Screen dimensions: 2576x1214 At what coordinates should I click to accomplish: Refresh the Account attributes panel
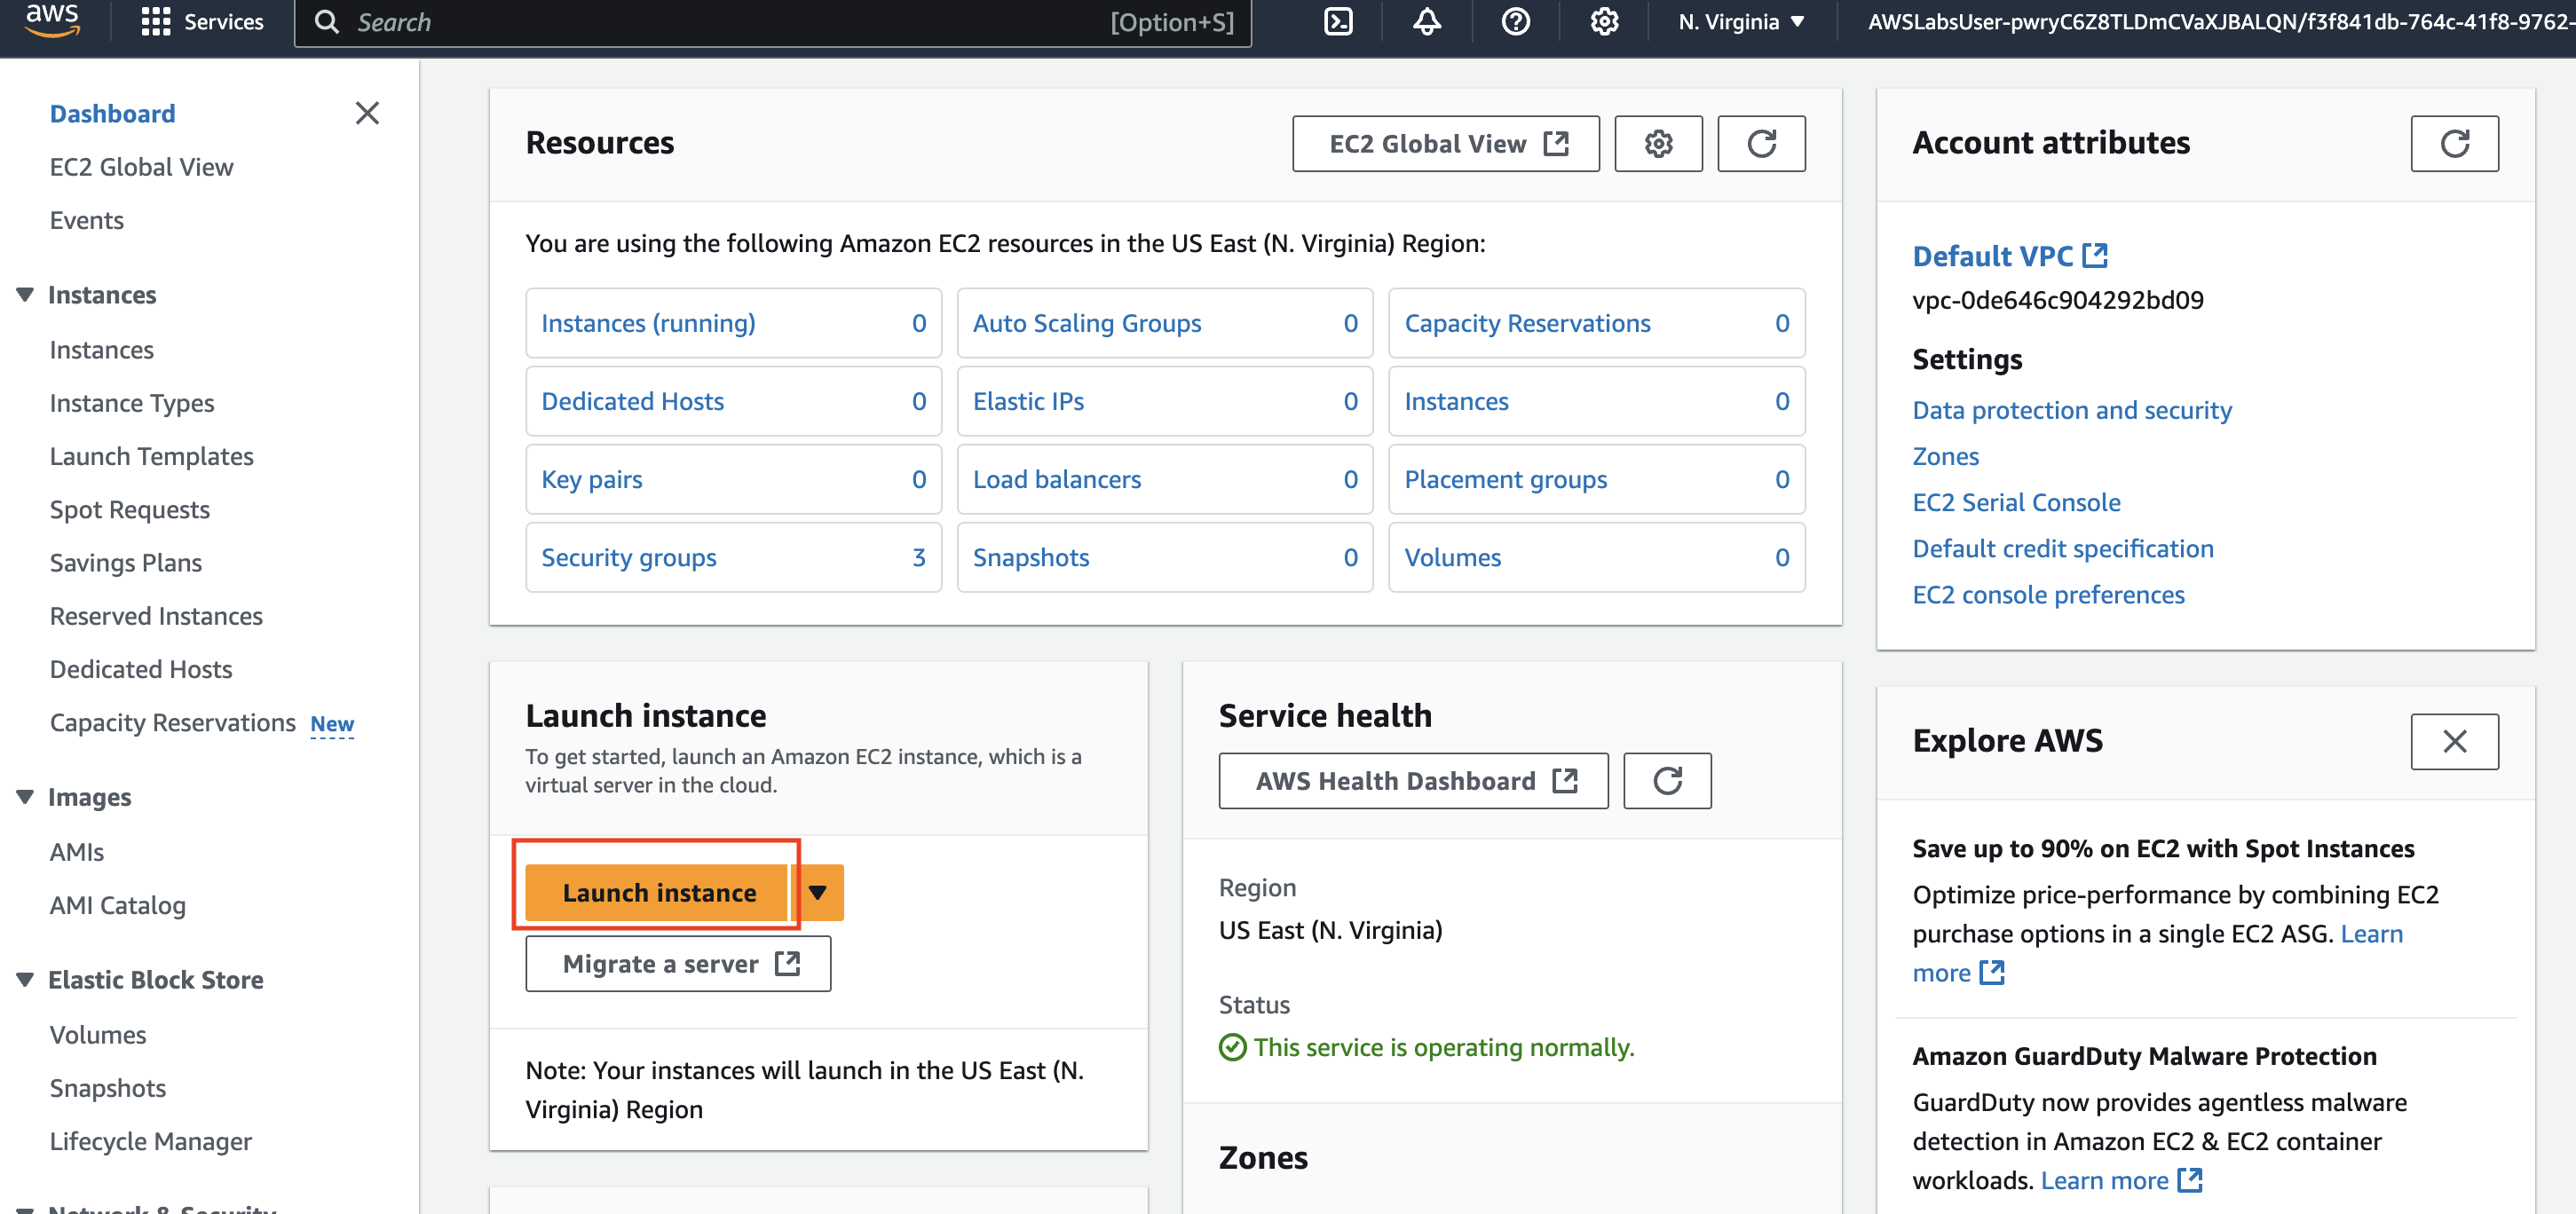coord(2454,144)
